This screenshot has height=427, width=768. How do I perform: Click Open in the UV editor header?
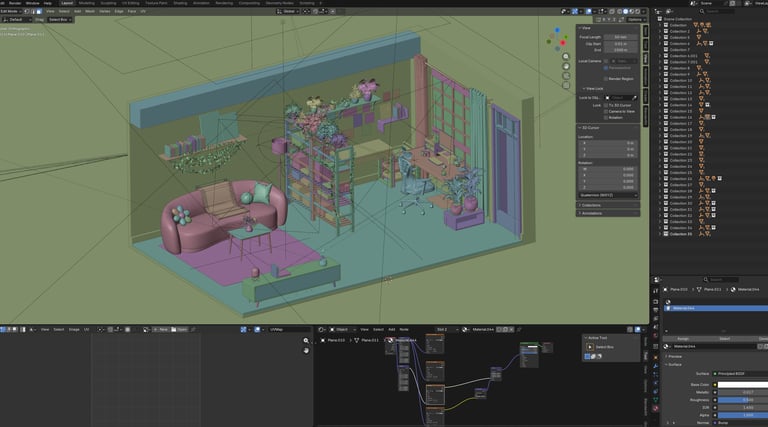(x=180, y=330)
